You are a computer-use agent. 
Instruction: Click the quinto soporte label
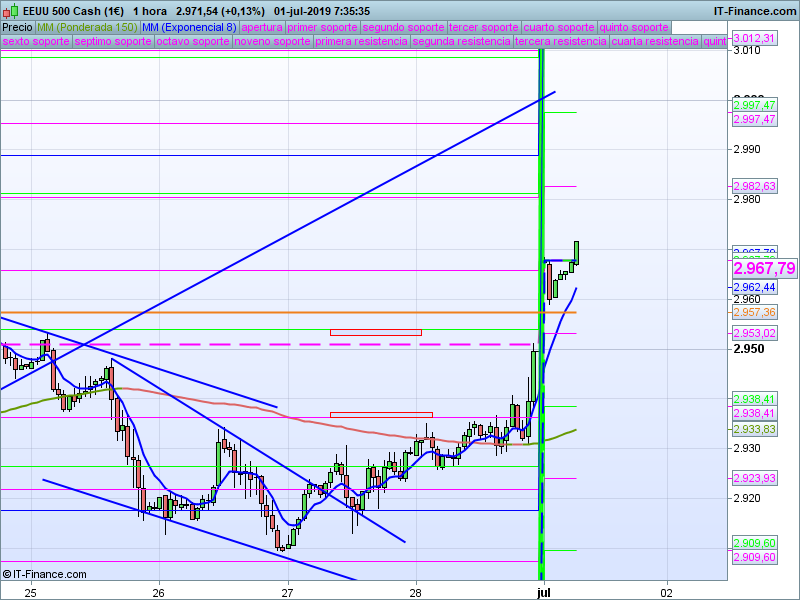(633, 27)
